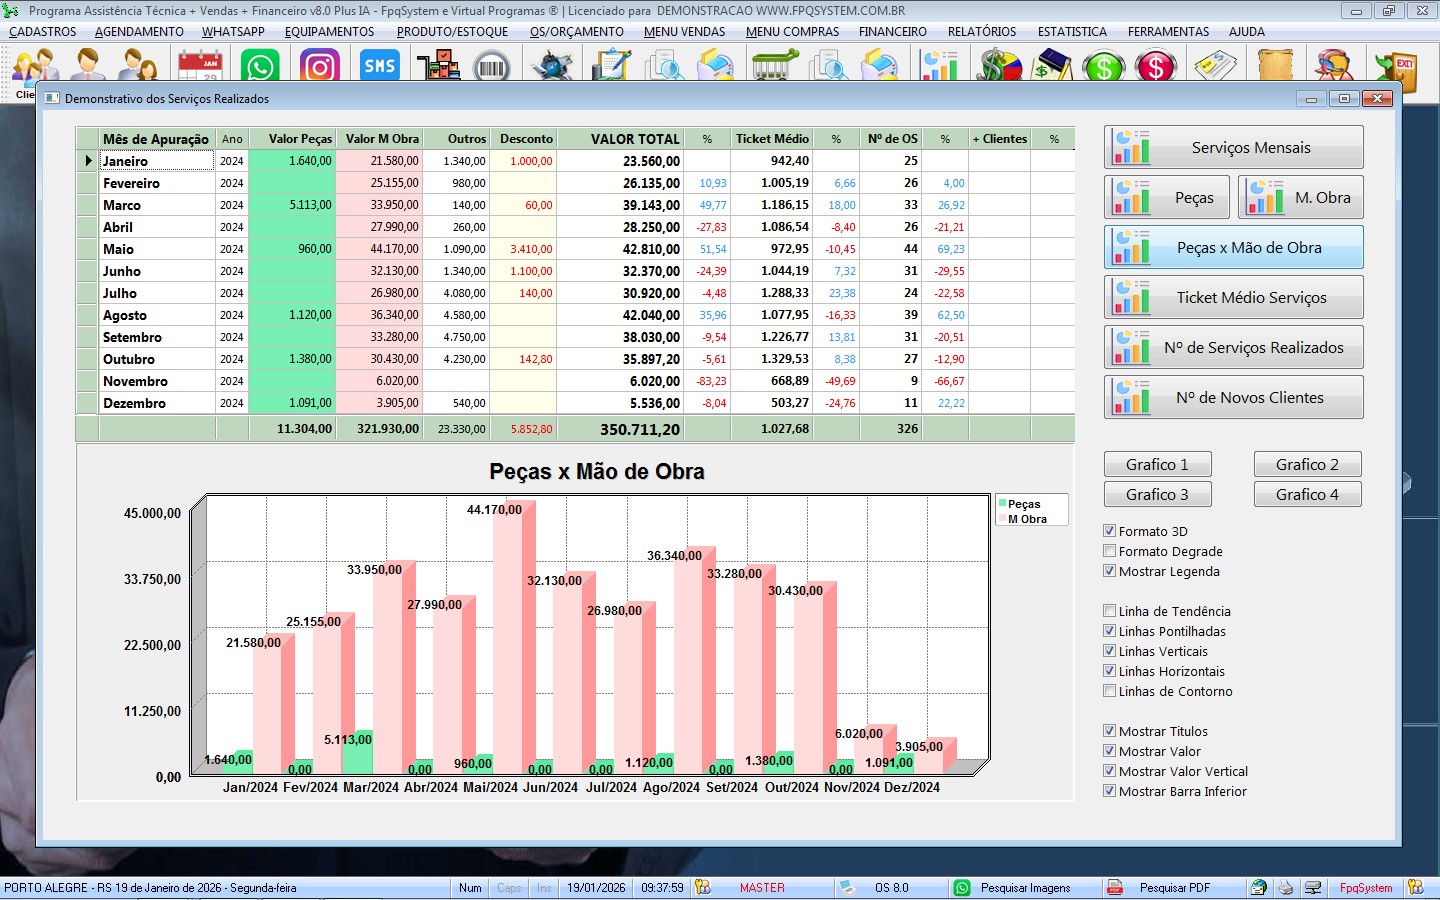Select the Janeiro month cell in the table
1440x900 pixels.
pos(156,161)
